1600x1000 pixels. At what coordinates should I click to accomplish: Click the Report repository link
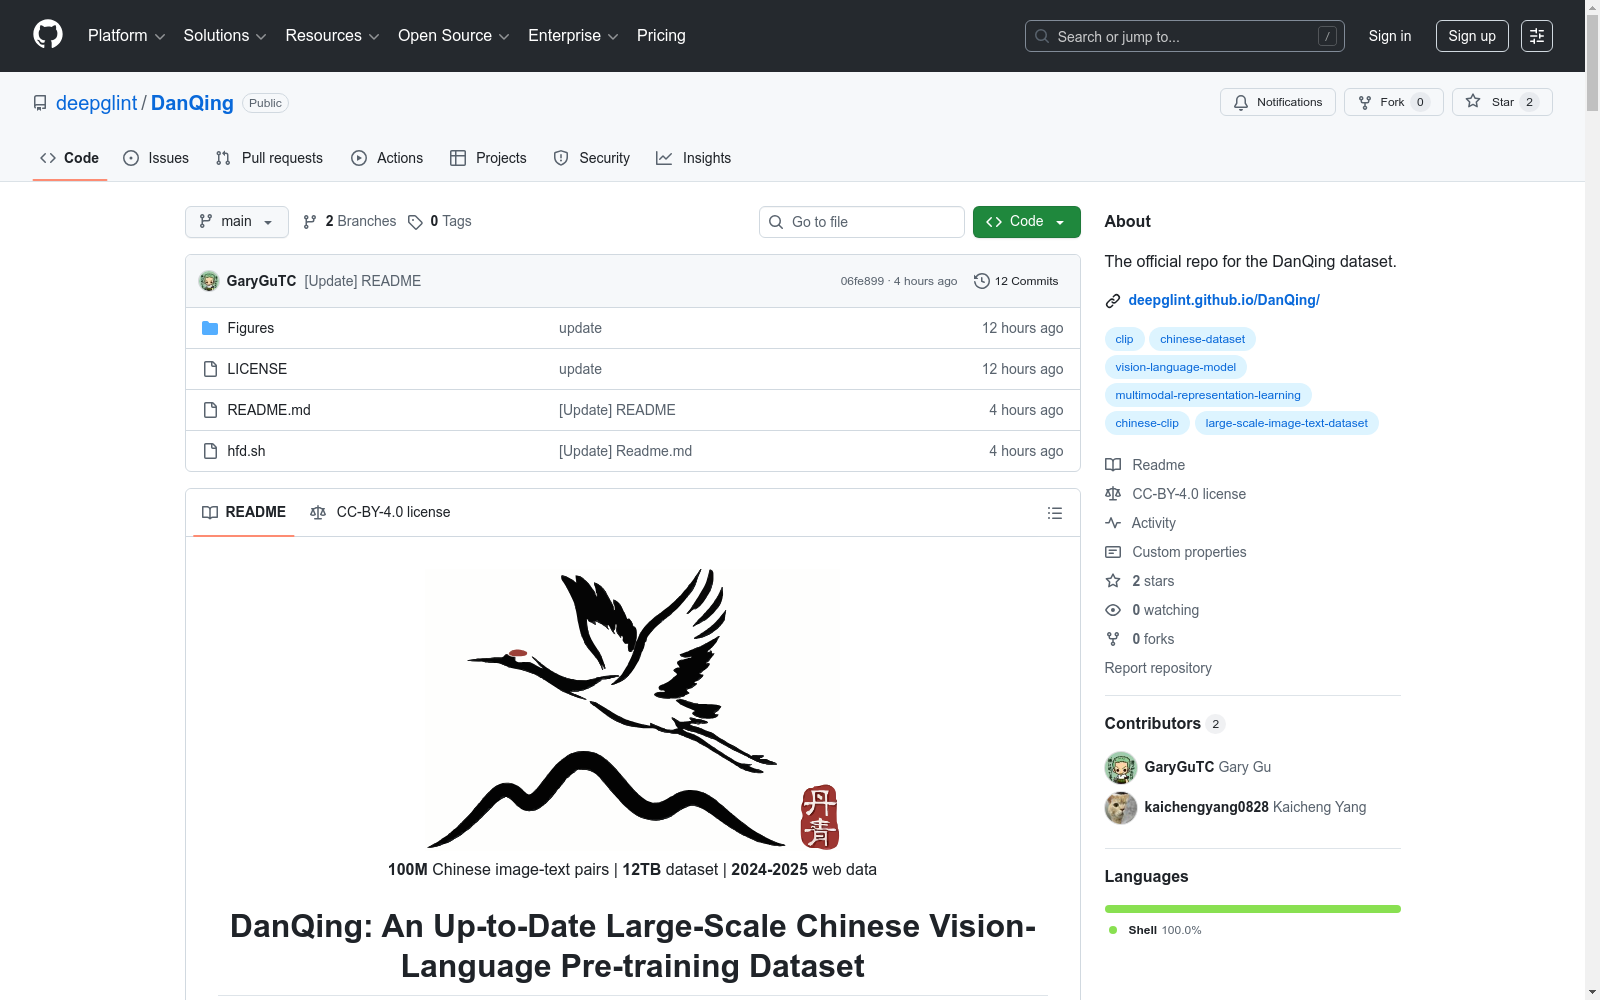click(1158, 668)
